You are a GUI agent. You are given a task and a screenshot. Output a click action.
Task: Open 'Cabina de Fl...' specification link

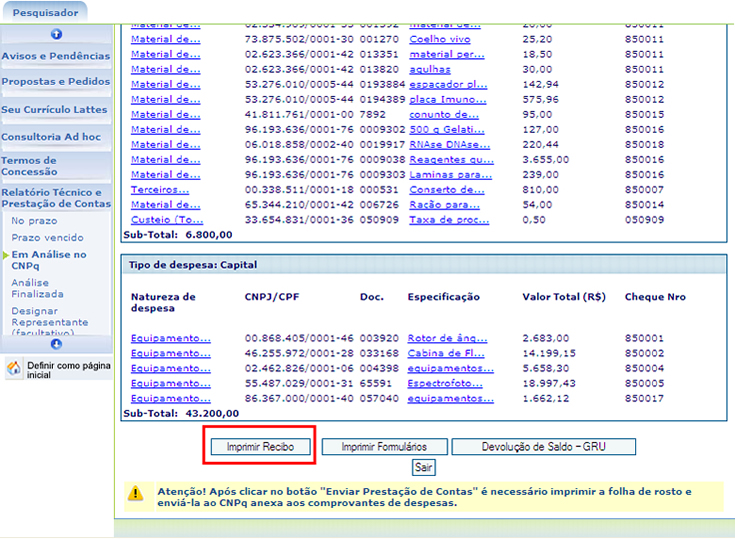446,353
